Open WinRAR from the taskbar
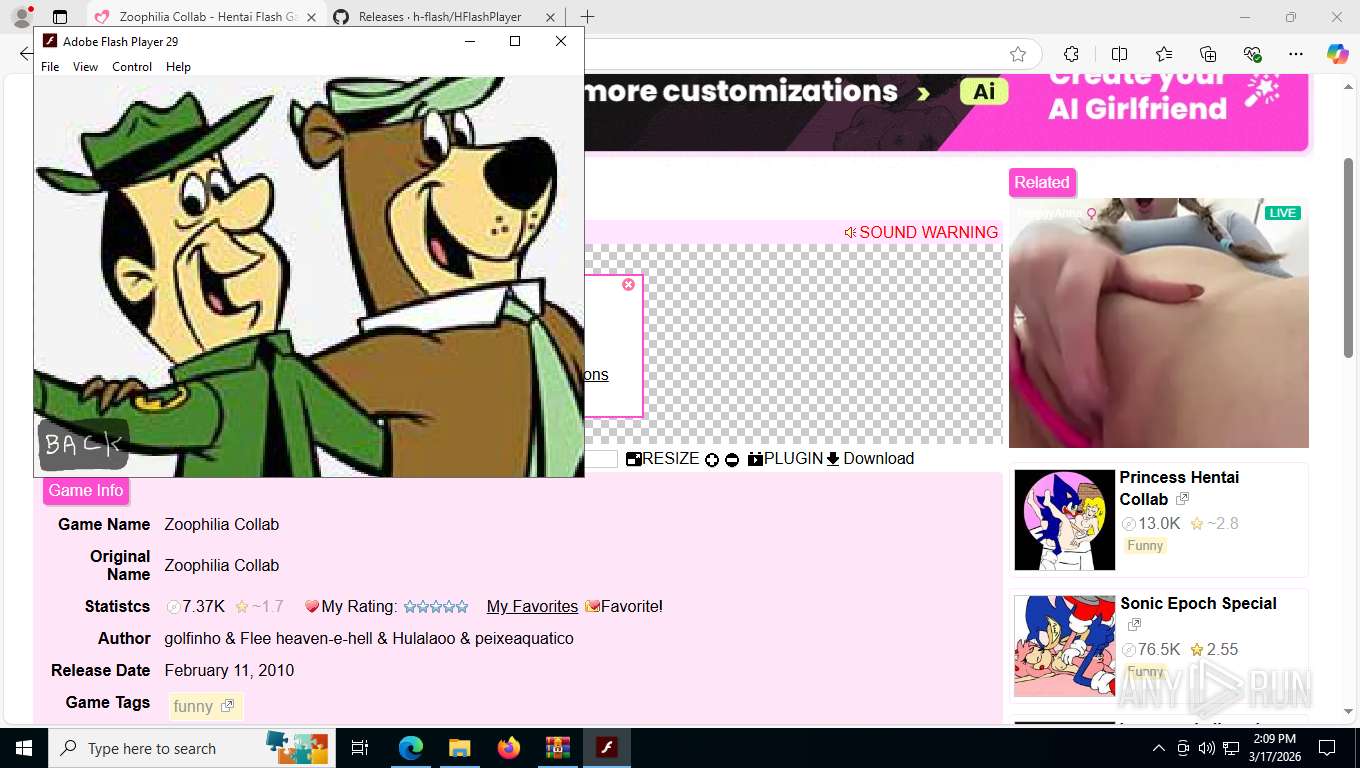The image size is (1360, 768). [x=557, y=748]
